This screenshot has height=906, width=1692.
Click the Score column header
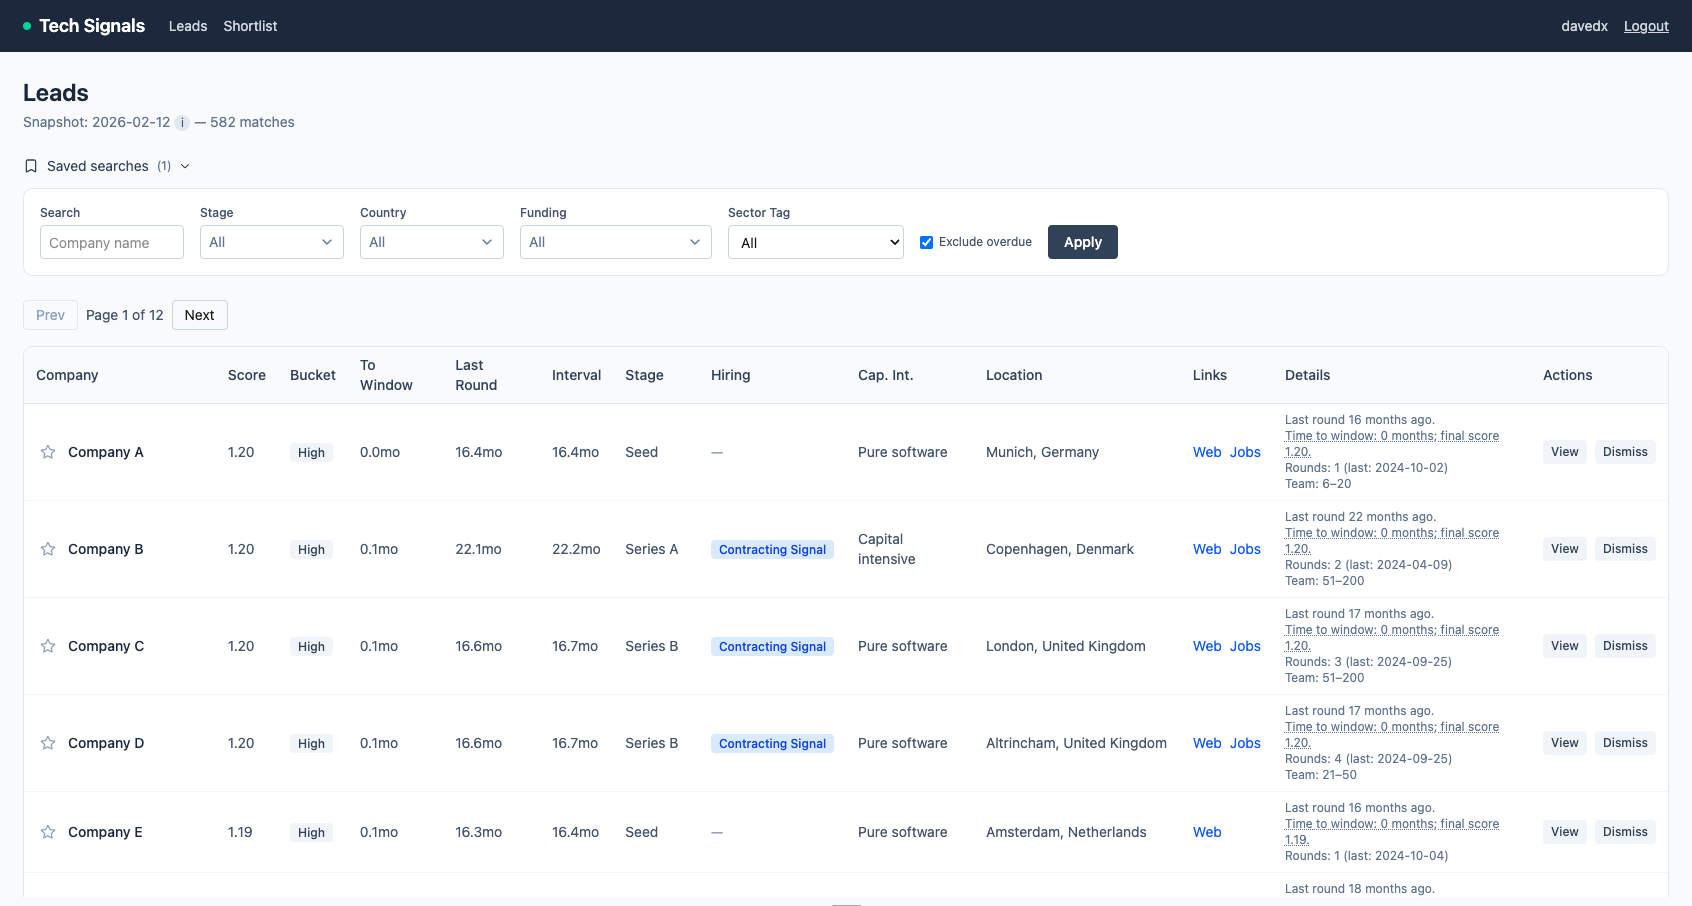point(247,375)
